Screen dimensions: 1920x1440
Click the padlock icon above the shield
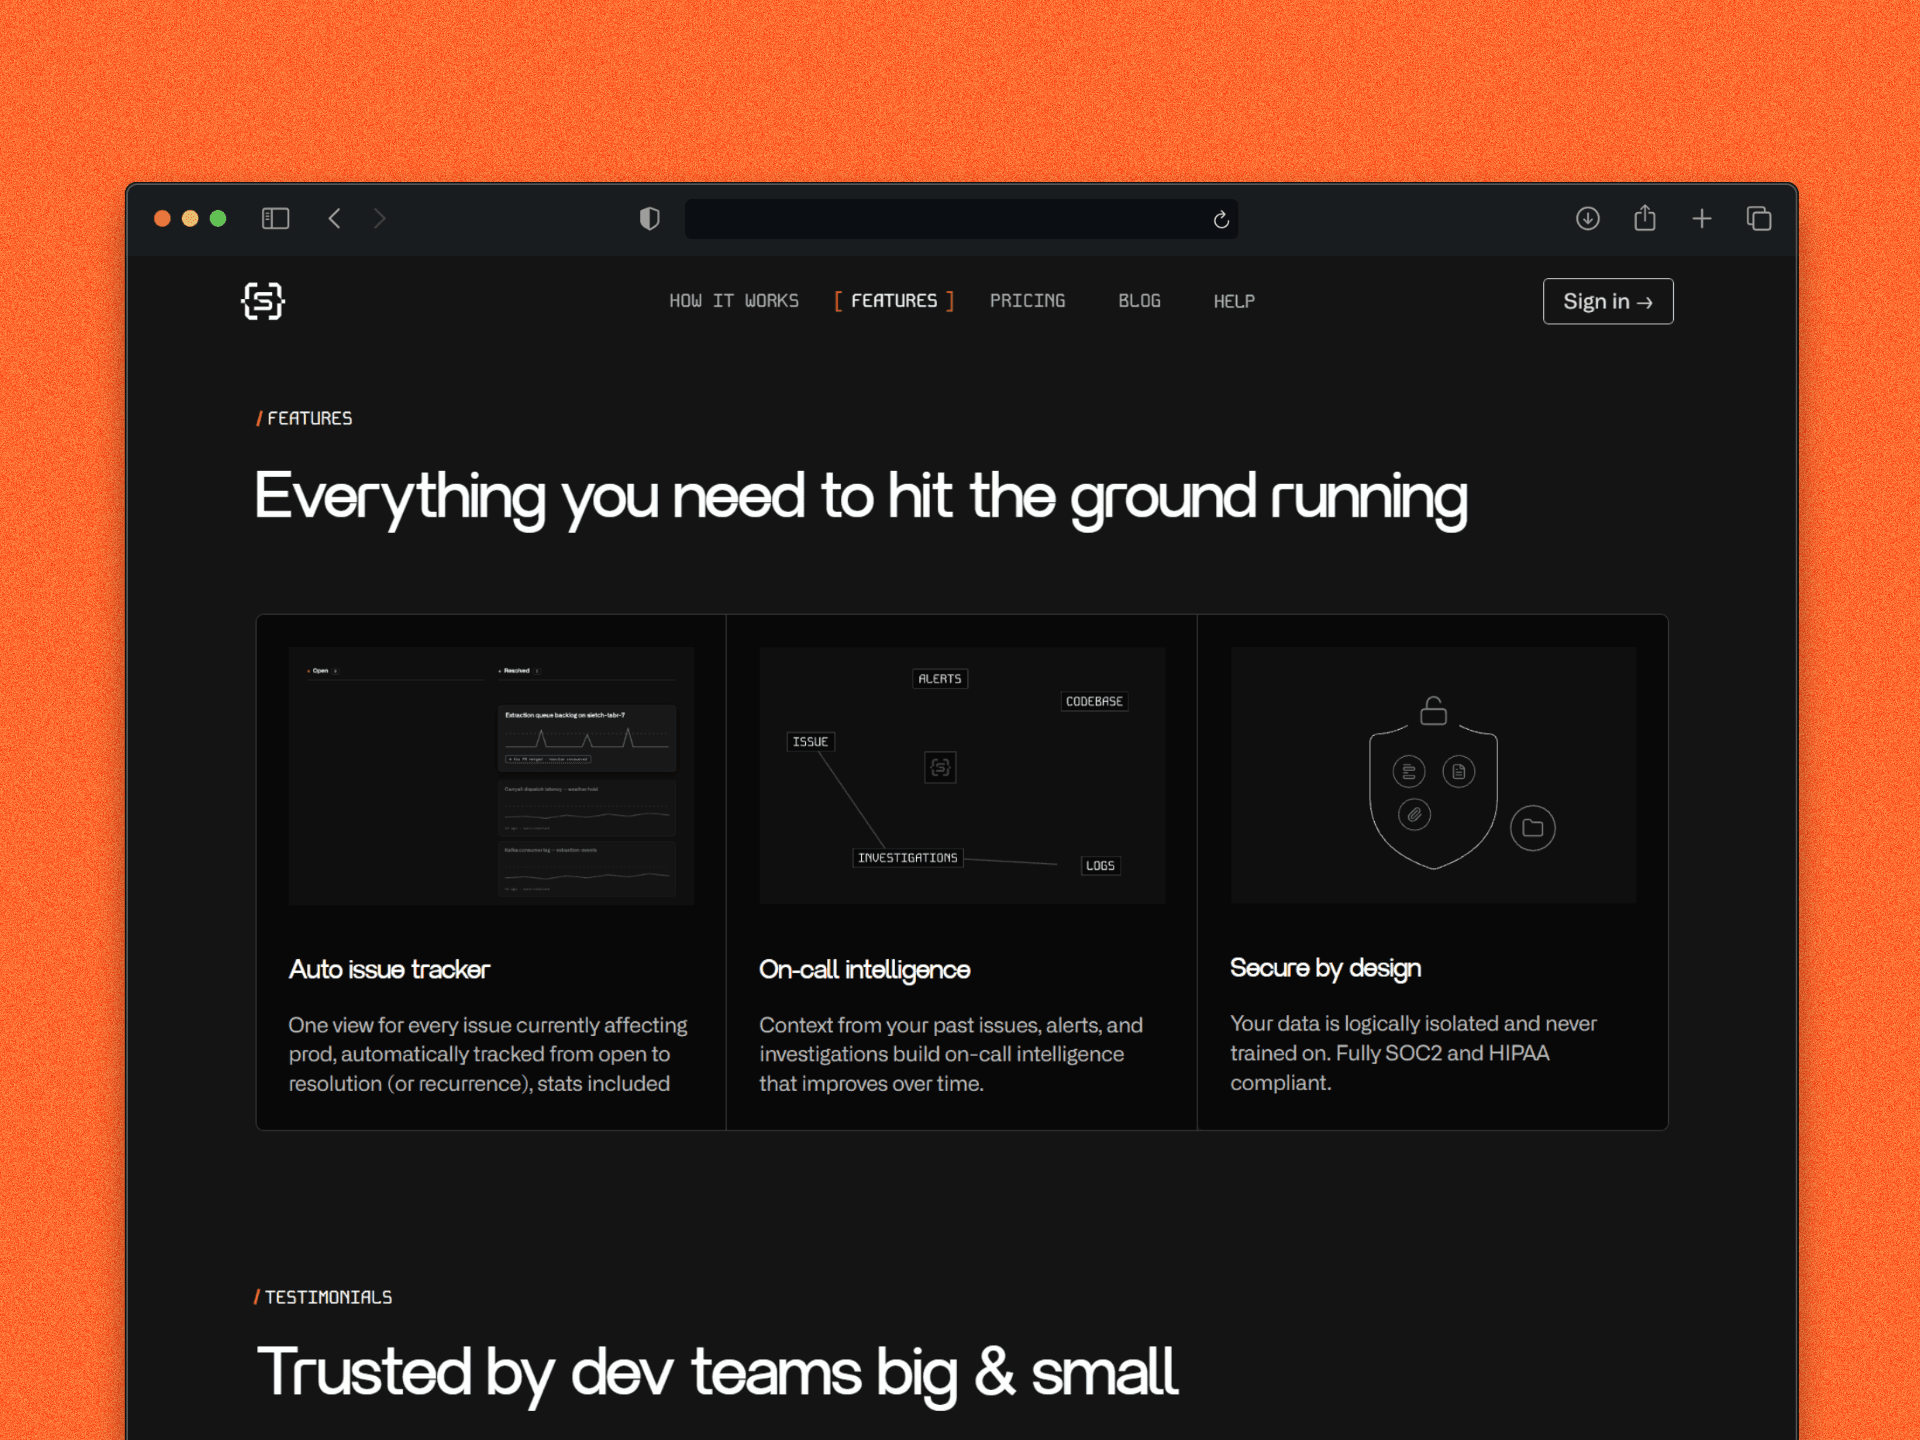tap(1433, 711)
